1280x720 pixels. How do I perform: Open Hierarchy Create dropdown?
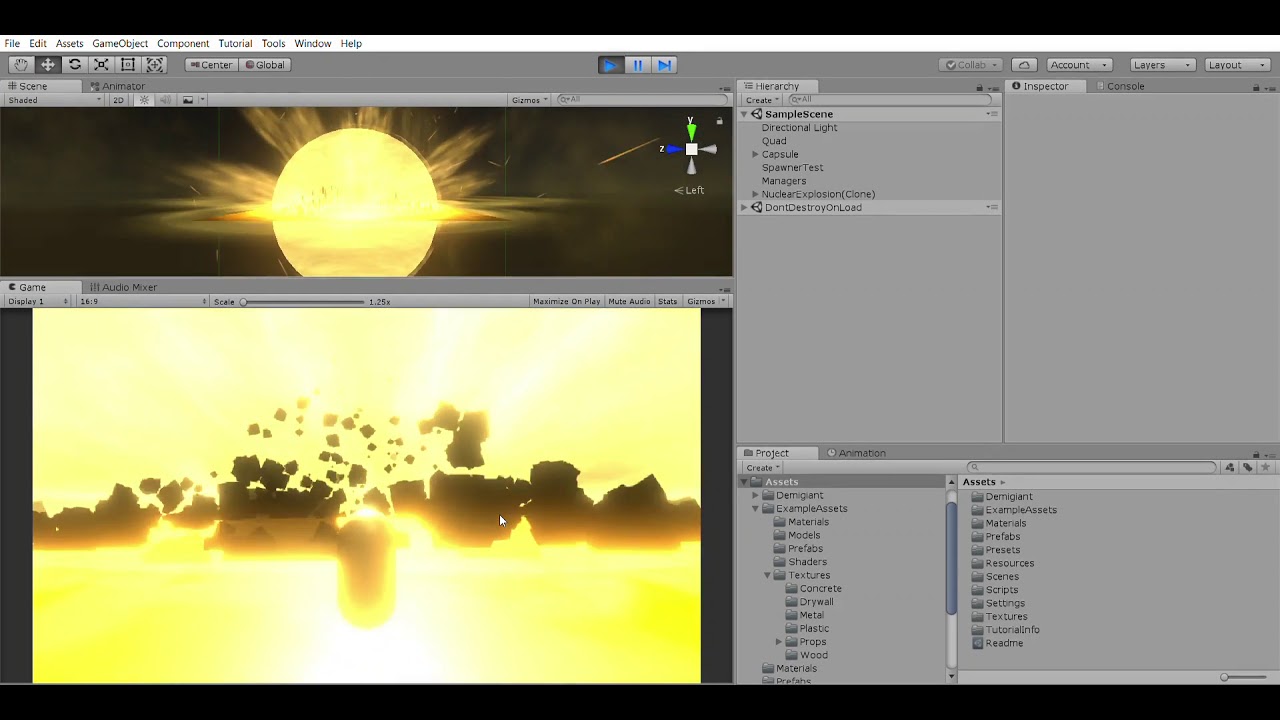pyautogui.click(x=762, y=100)
